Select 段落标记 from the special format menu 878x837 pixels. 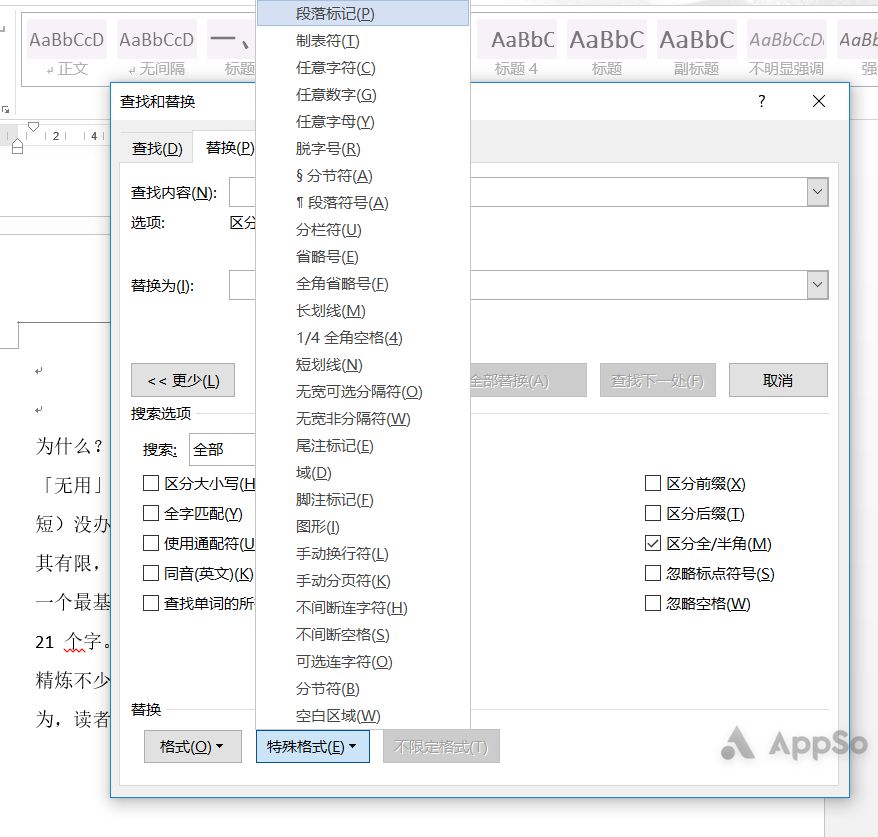coord(320,11)
